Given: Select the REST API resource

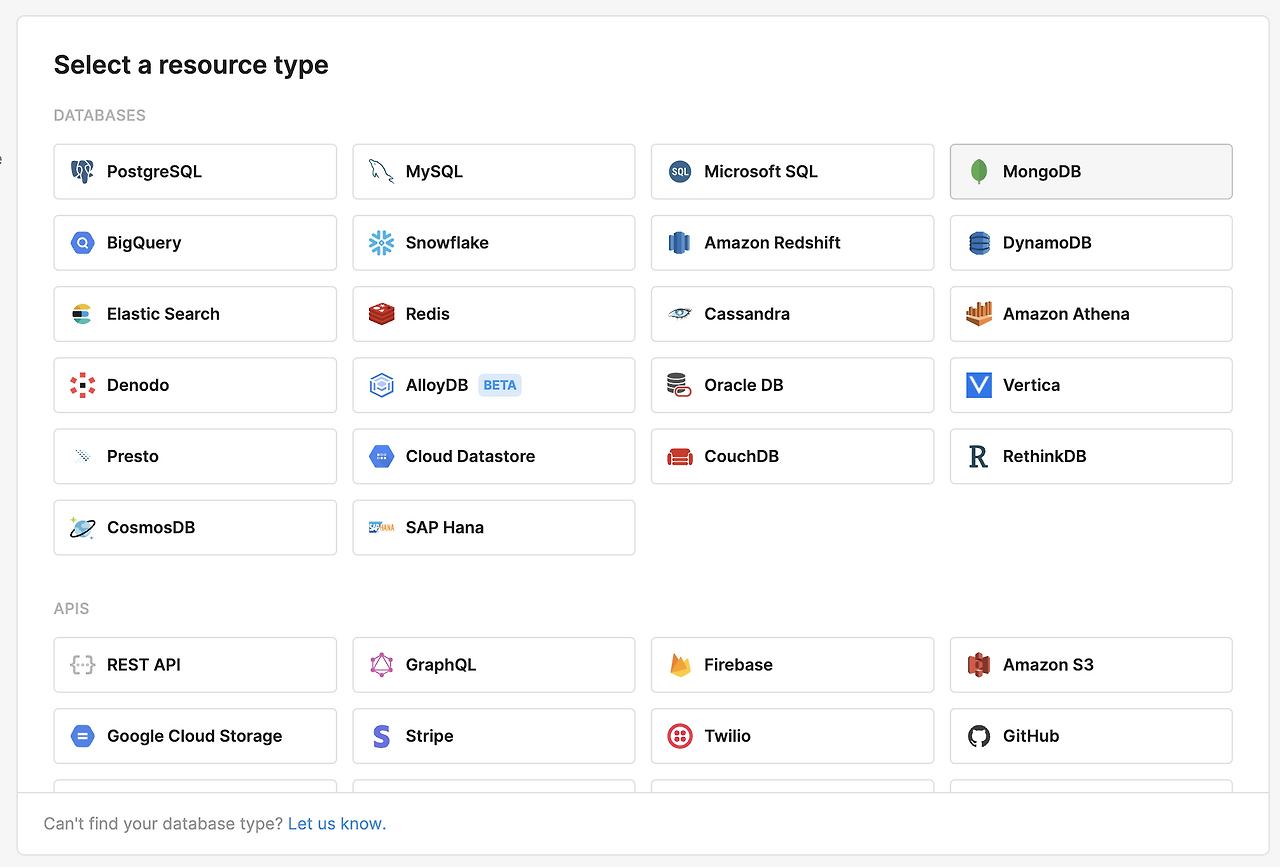Looking at the screenshot, I should coord(195,665).
